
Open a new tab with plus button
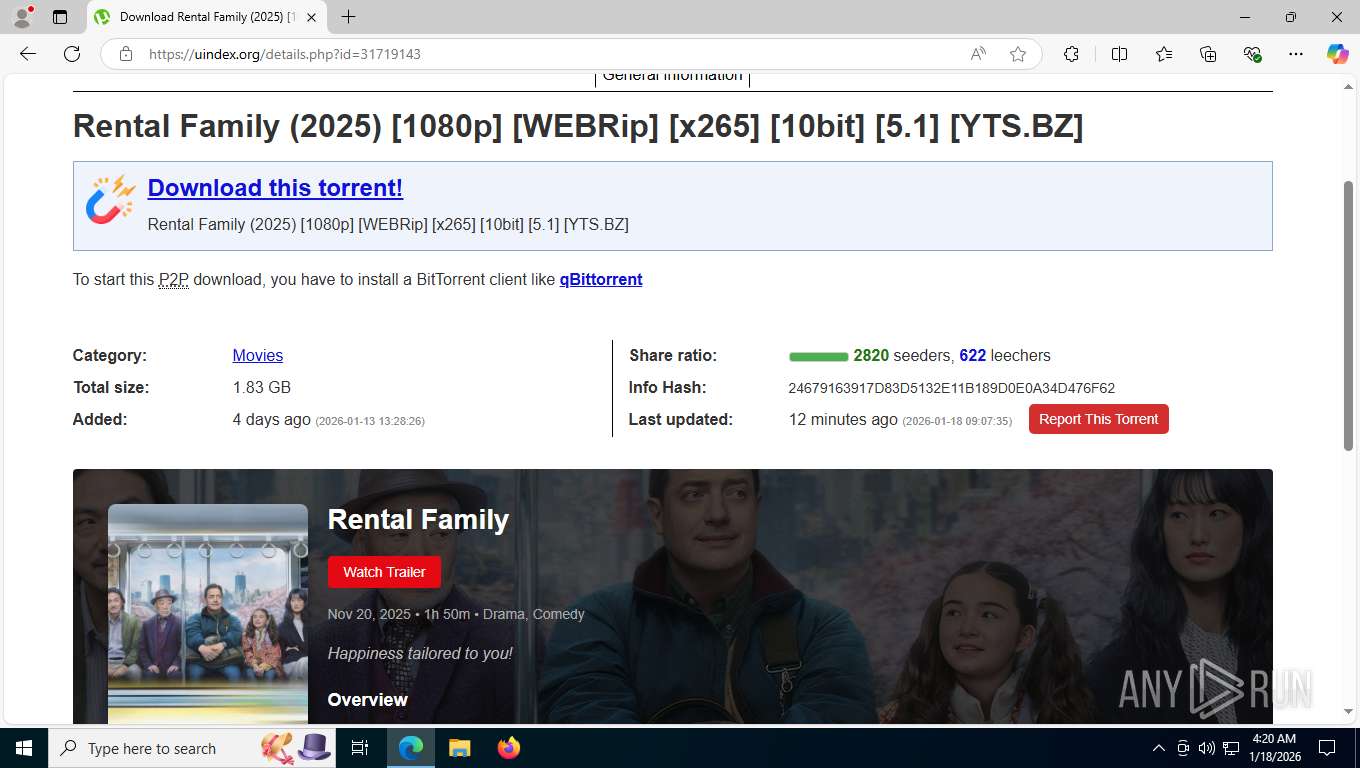pos(348,17)
